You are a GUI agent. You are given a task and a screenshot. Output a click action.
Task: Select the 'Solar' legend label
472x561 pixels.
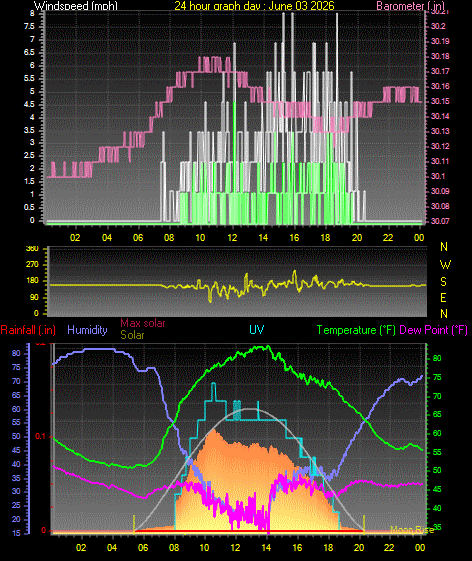tap(132, 335)
